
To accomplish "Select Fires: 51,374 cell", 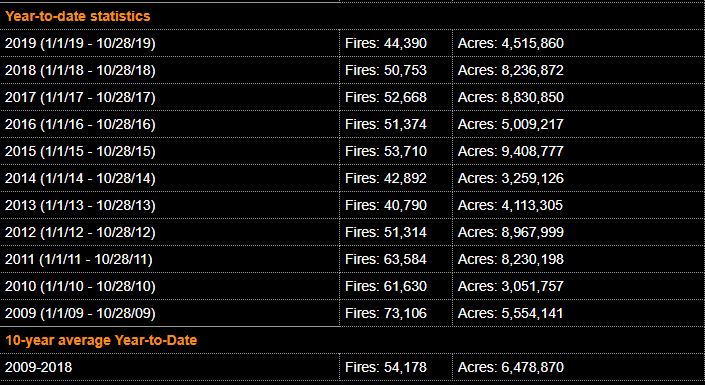I will click(x=386, y=124).
